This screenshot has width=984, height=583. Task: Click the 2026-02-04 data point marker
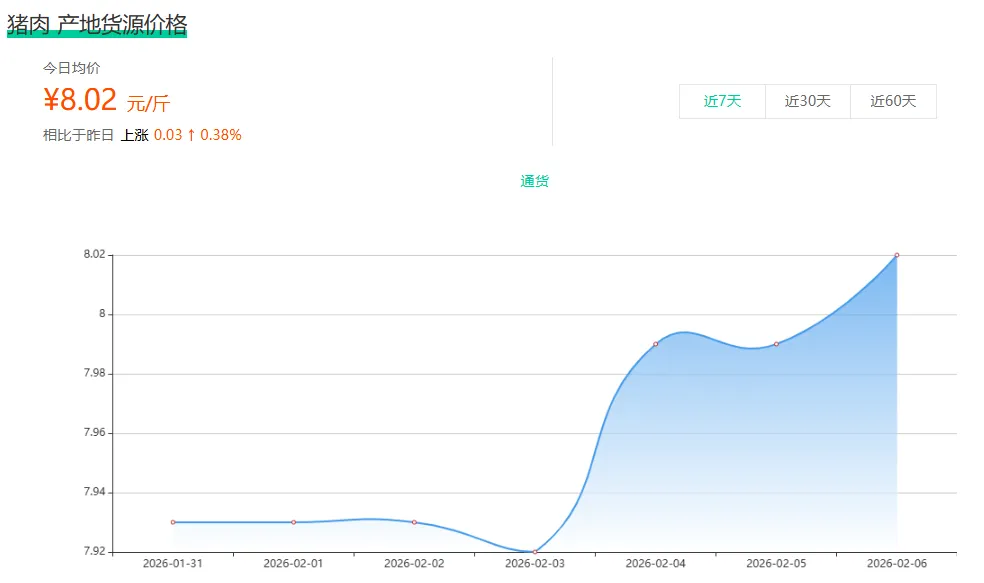(656, 344)
